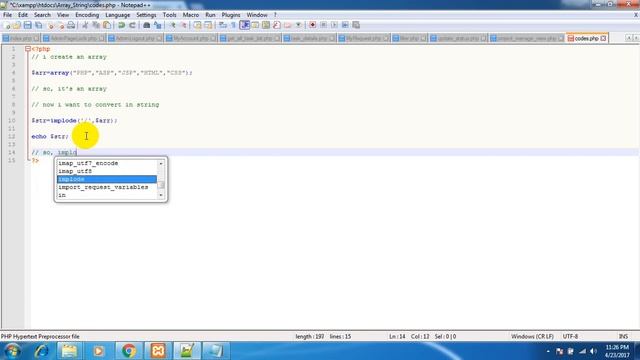Print the document using the Print icon
Image resolution: width=640 pixels, height=360 pixels.
71,25
